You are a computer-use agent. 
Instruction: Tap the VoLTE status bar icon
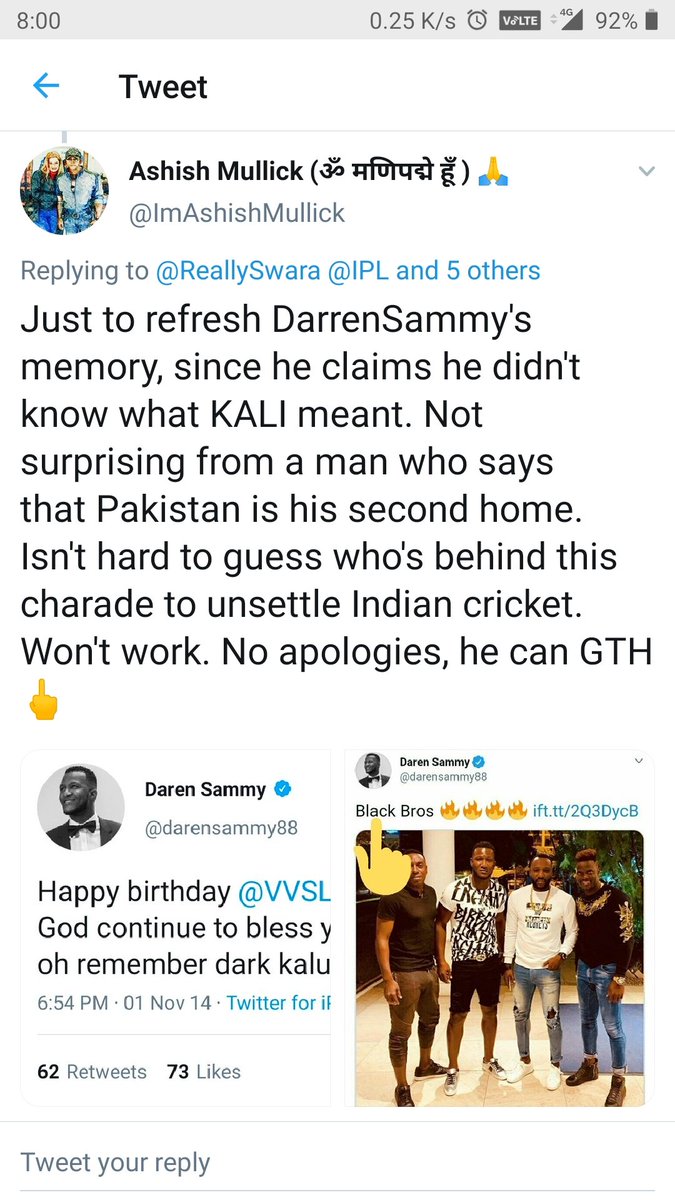pos(520,20)
